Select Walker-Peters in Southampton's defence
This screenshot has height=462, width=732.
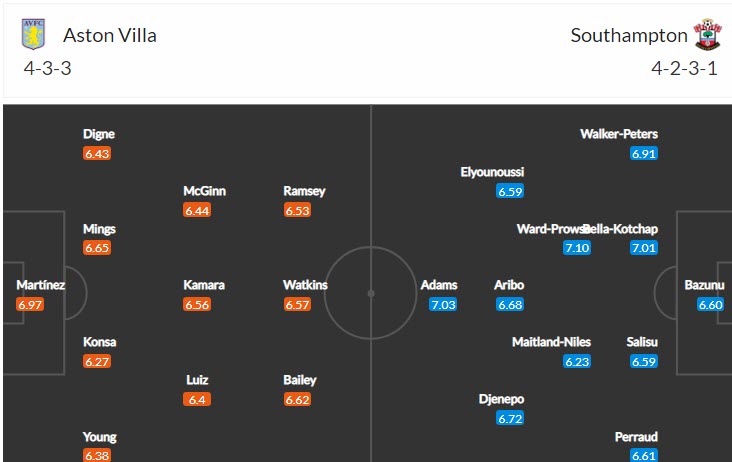pos(619,134)
